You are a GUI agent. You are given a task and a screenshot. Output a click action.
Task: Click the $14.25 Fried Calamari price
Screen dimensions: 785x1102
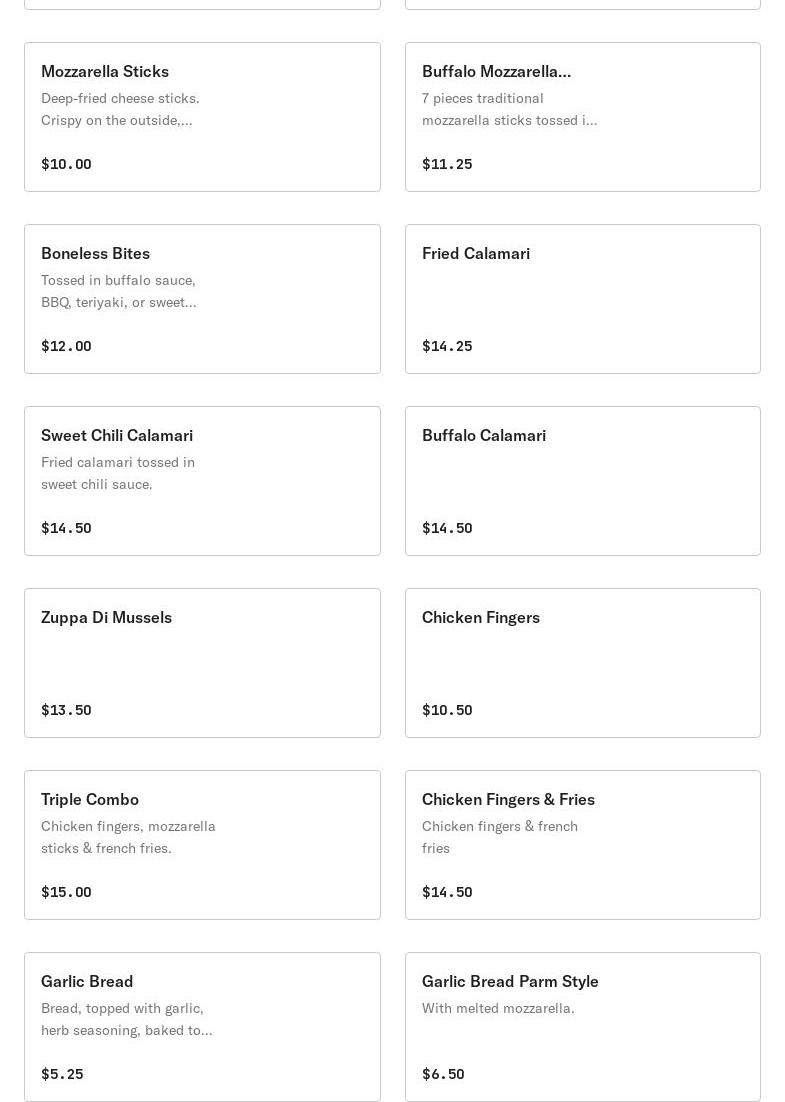point(447,346)
